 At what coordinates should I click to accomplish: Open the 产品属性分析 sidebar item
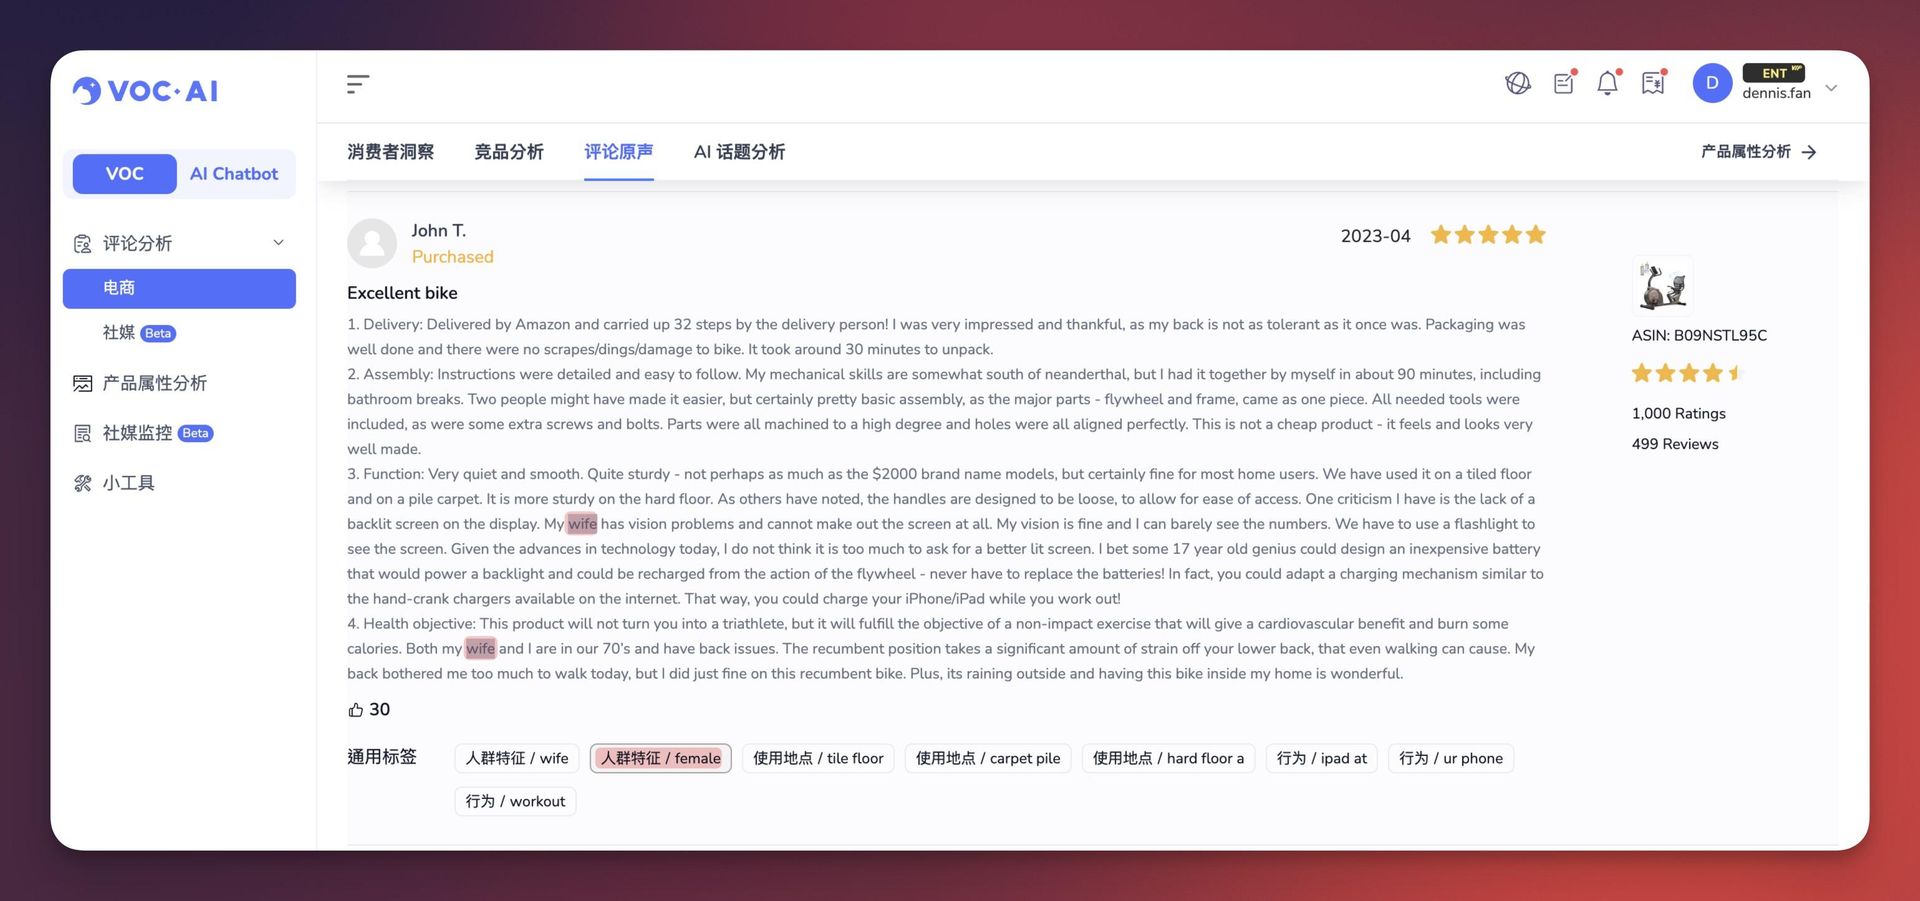click(154, 383)
